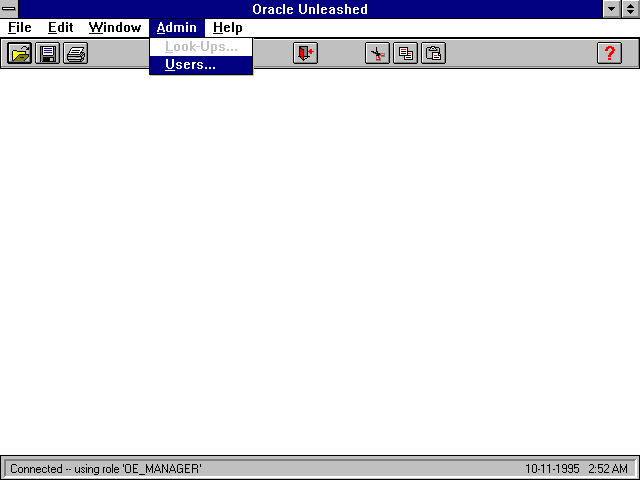Screen dimensions: 640x480
Task: Click the Open folder toolbar icon
Action: (19, 54)
